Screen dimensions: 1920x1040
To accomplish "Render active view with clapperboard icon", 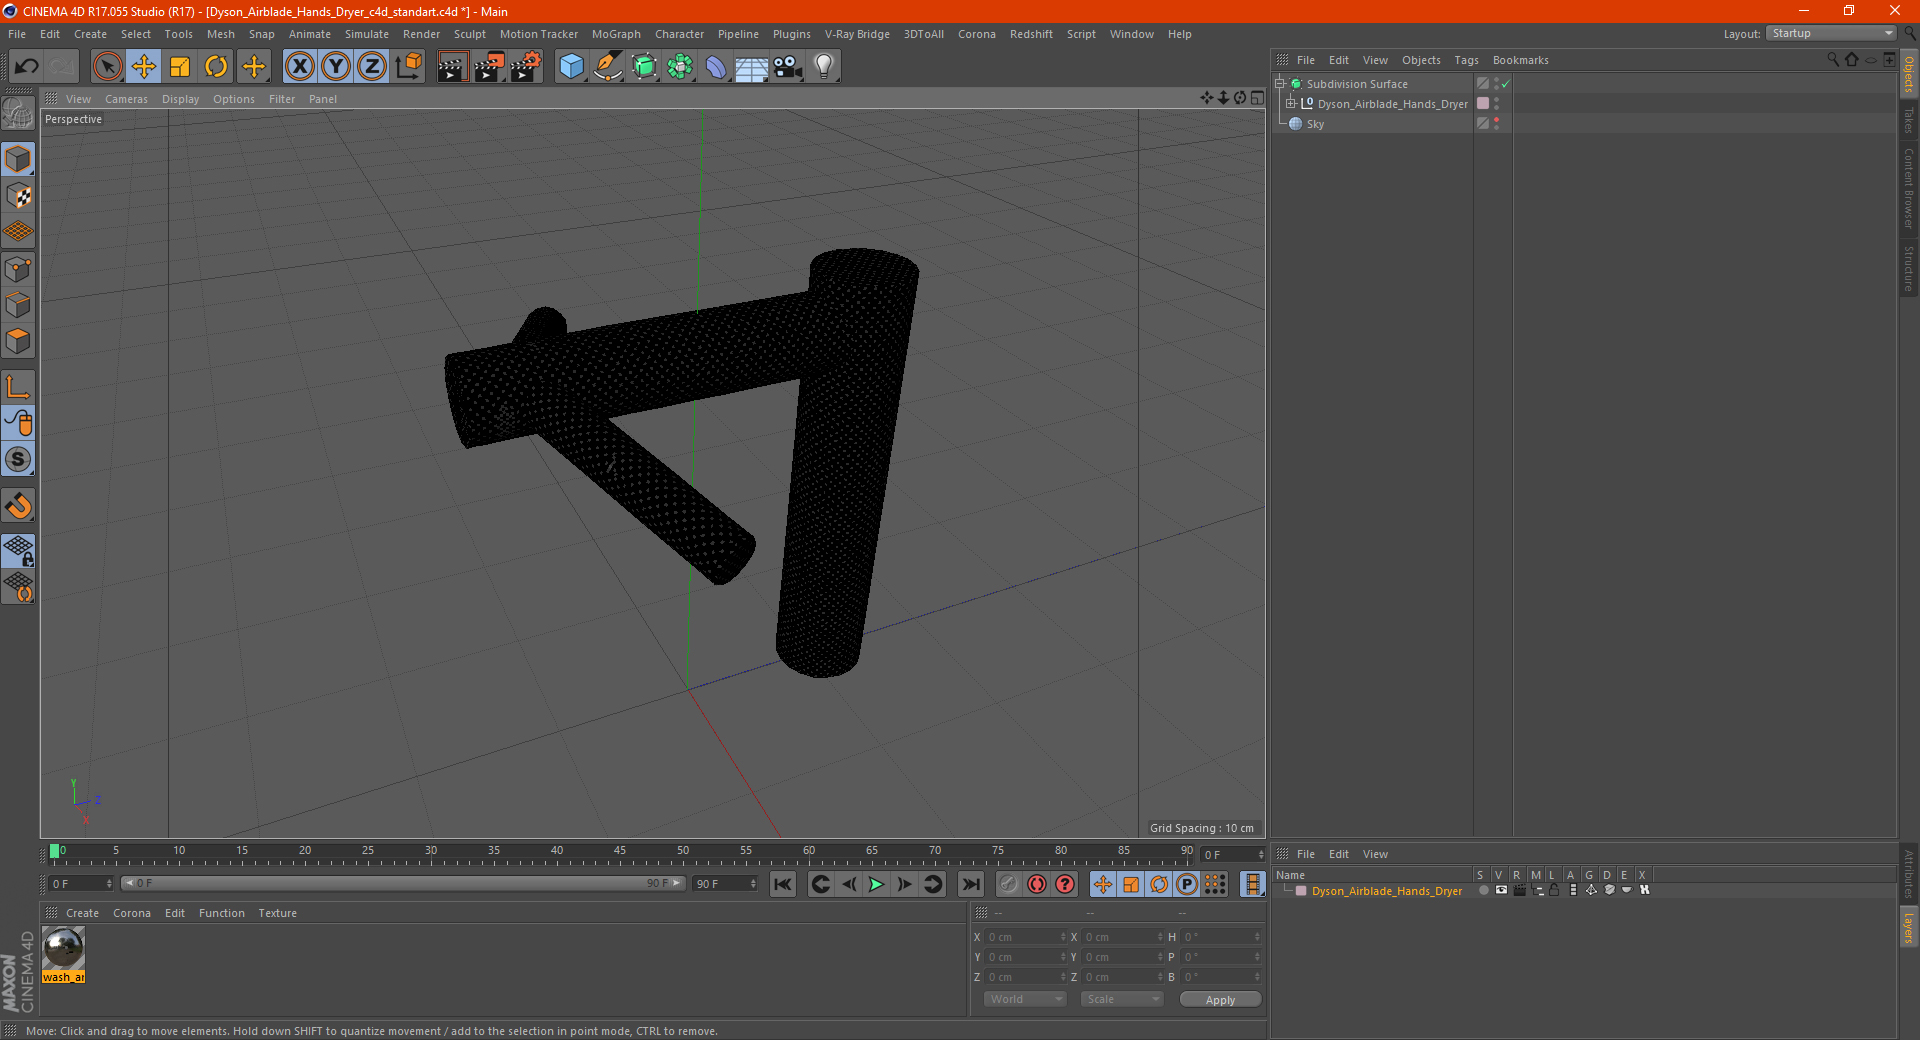I will pyautogui.click(x=452, y=67).
